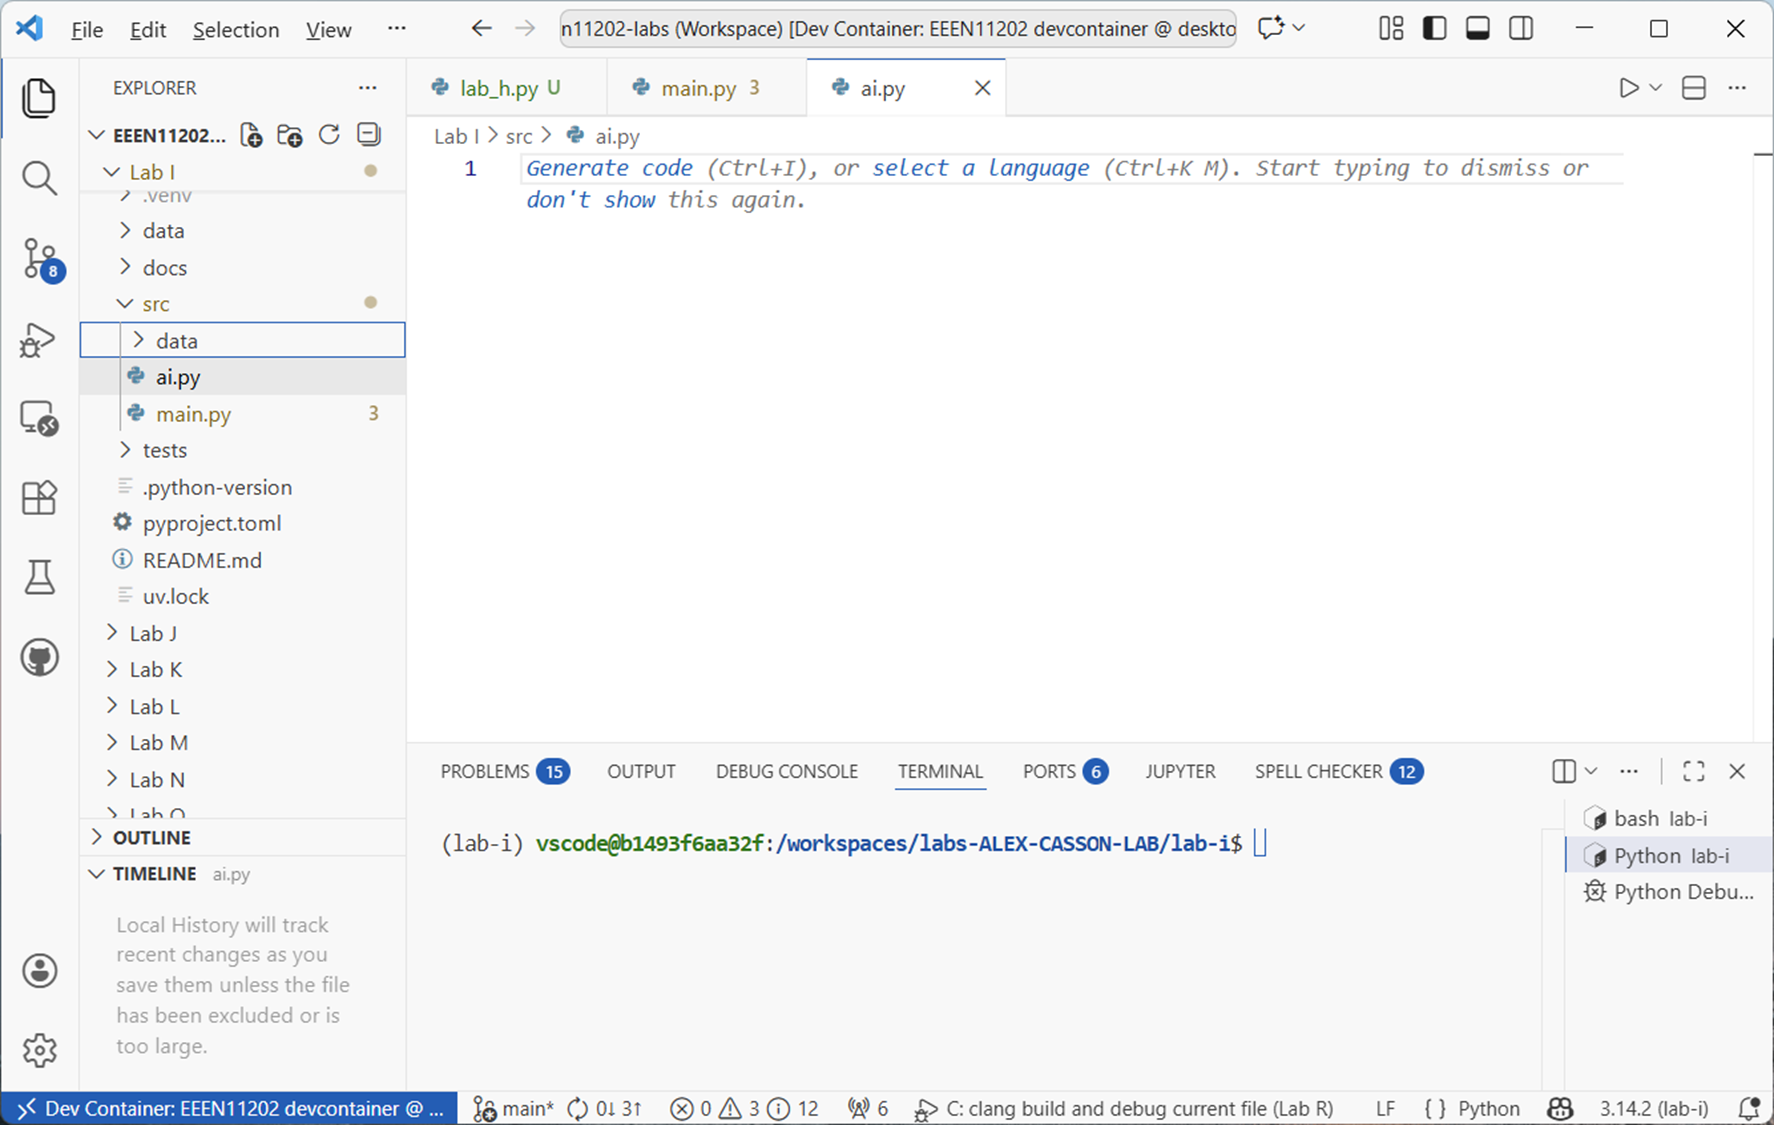Open pyproject.toml in the Explorer
Viewport: 1774px width, 1125px height.
click(x=211, y=523)
